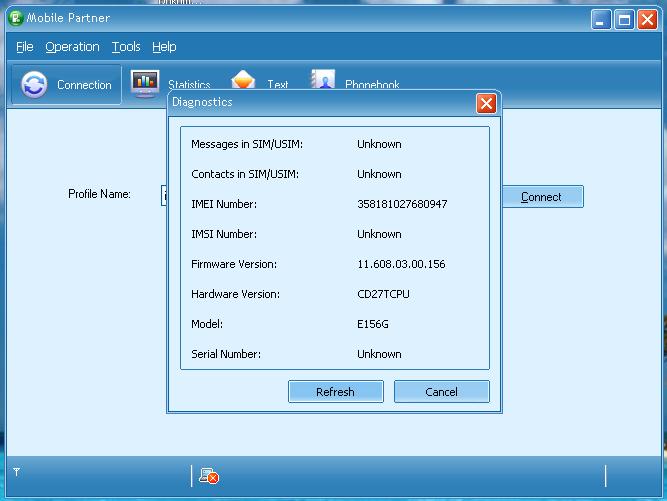Maximize the Mobile Partner window
Screen dimensions: 667x501
(x=624, y=18)
